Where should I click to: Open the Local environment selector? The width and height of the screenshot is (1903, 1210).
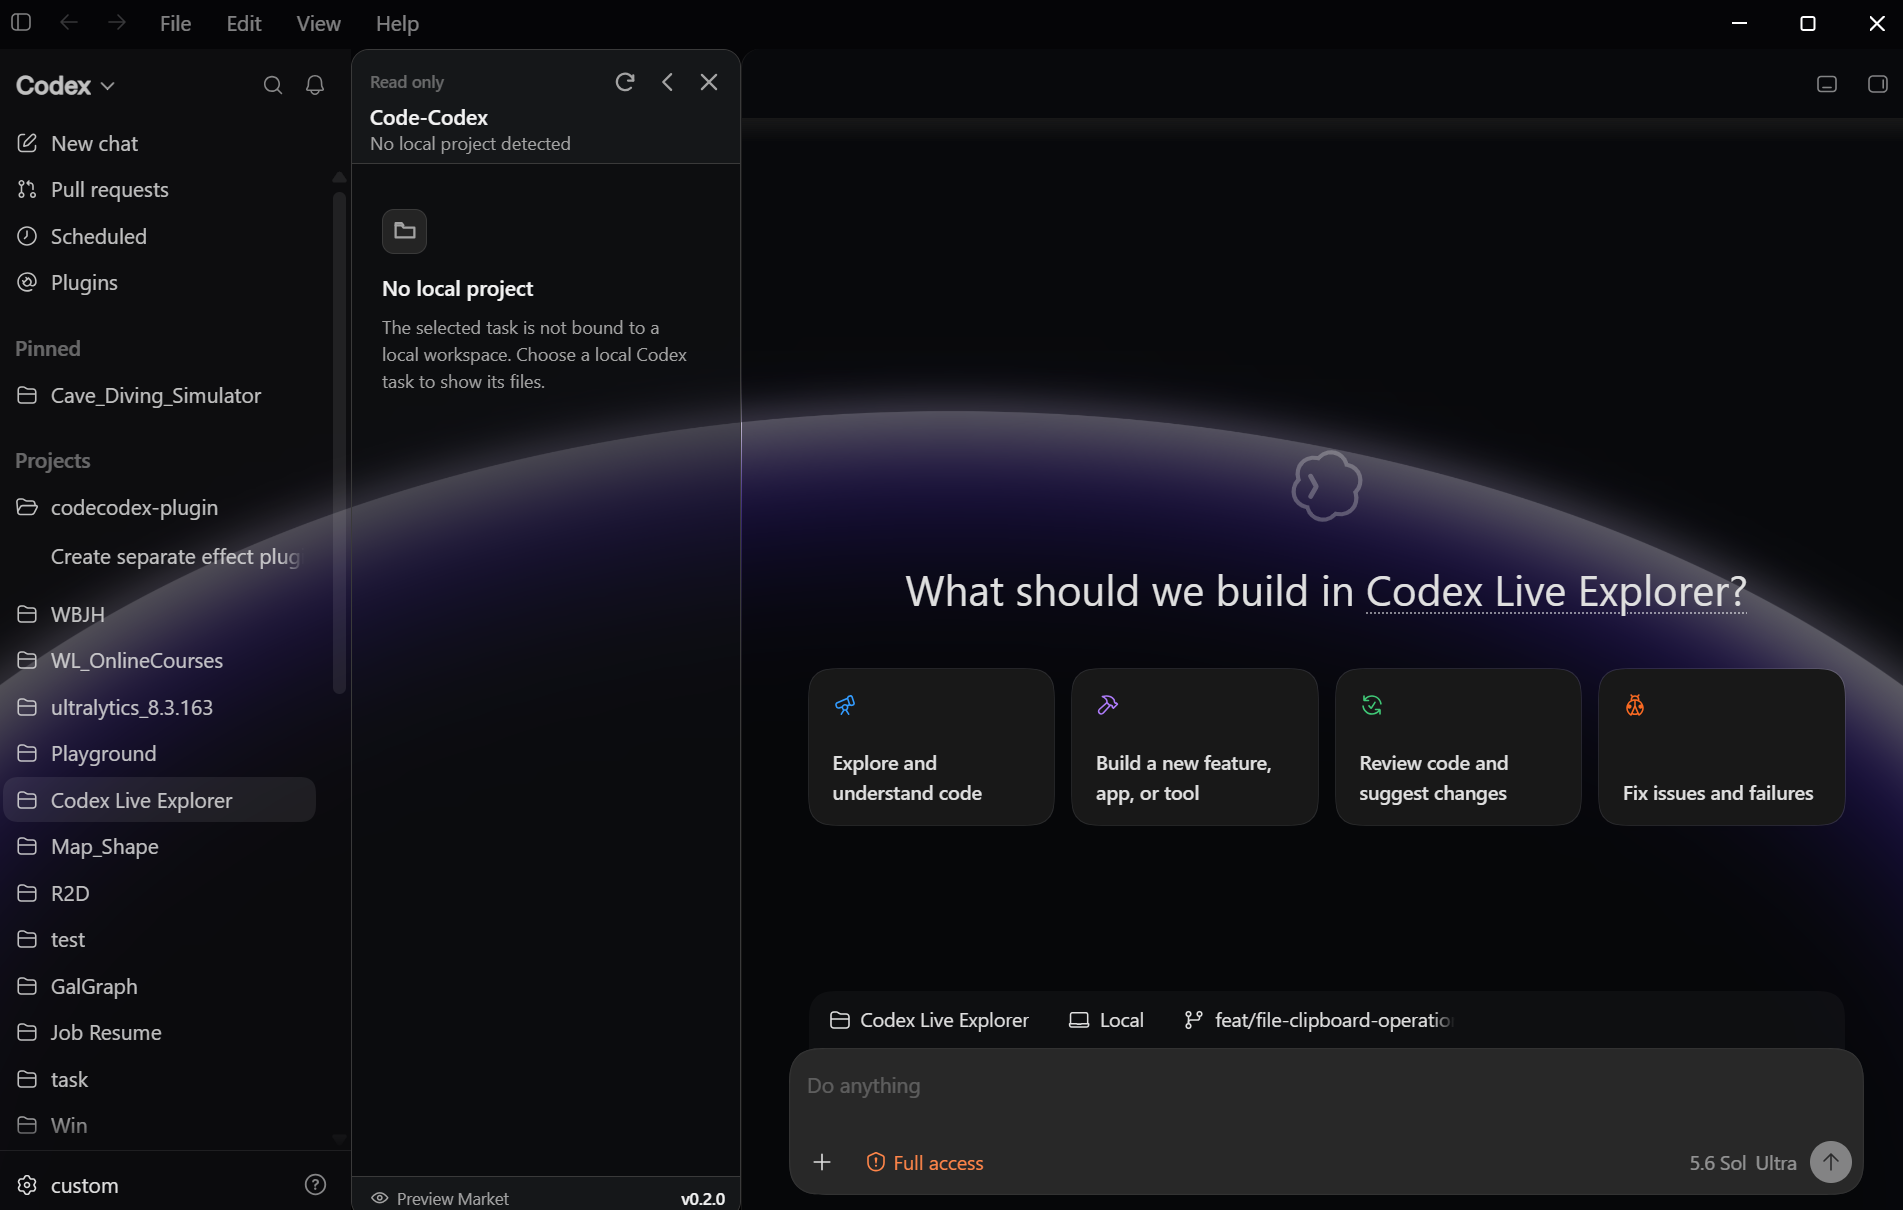(1106, 1020)
